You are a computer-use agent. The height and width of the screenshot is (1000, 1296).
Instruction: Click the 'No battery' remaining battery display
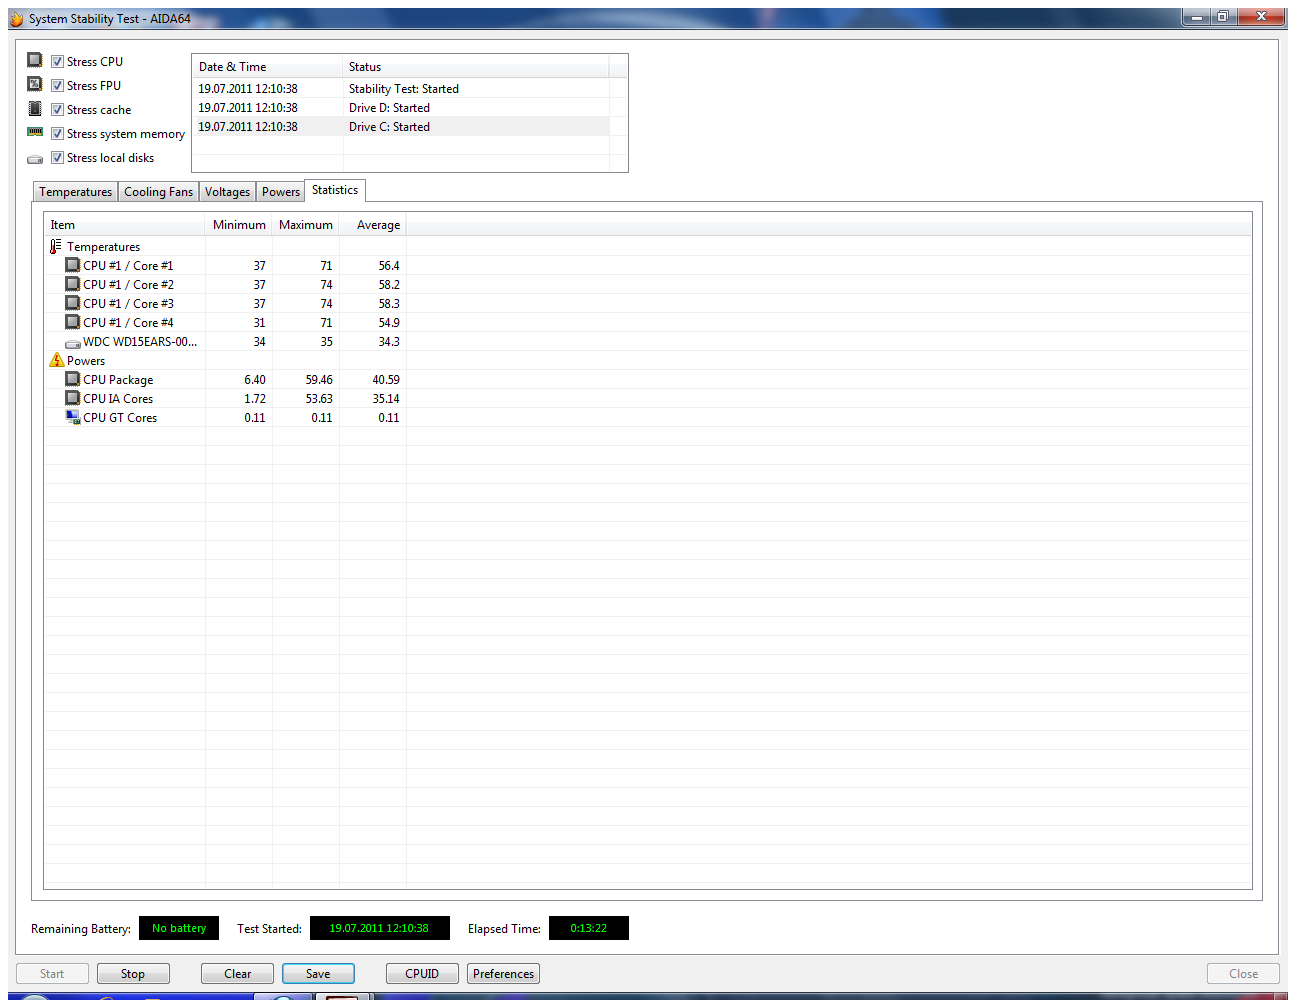[x=179, y=928]
